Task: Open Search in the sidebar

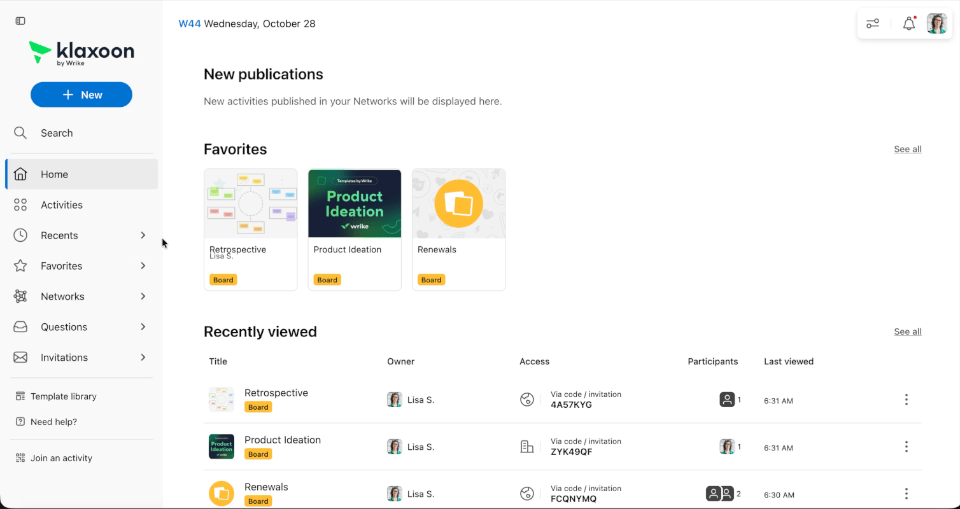Action: pos(81,133)
